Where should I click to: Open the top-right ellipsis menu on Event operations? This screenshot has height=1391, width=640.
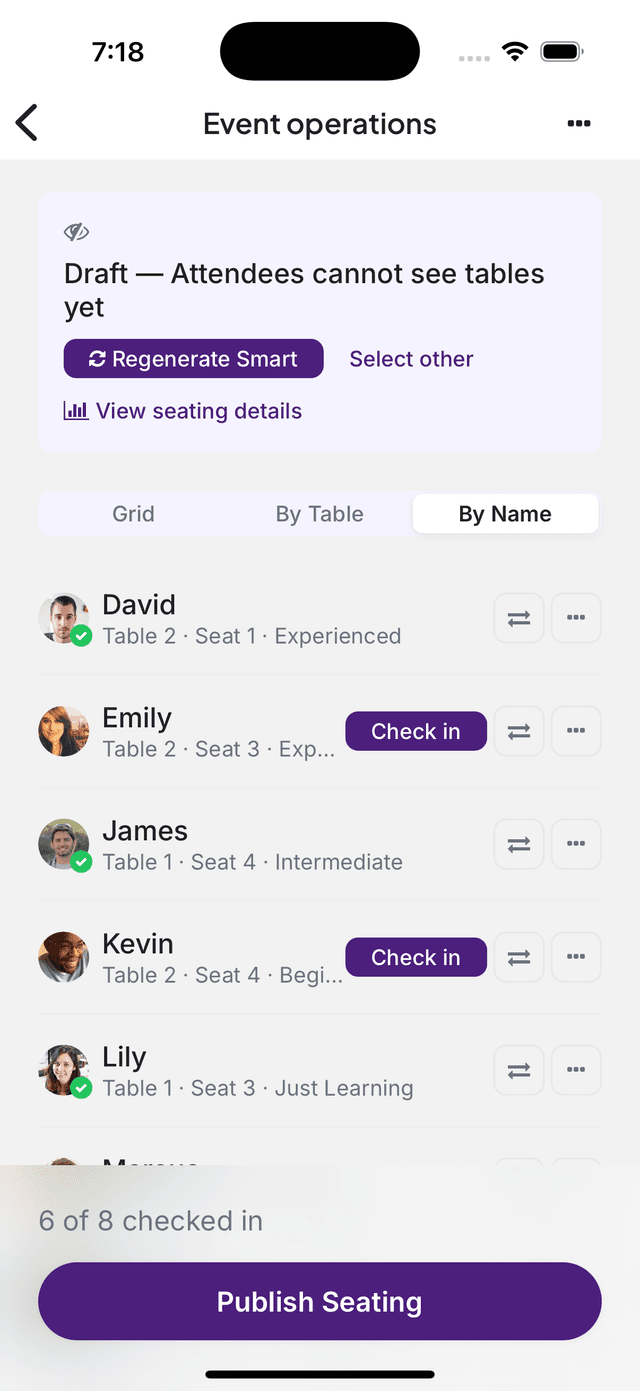pos(579,123)
